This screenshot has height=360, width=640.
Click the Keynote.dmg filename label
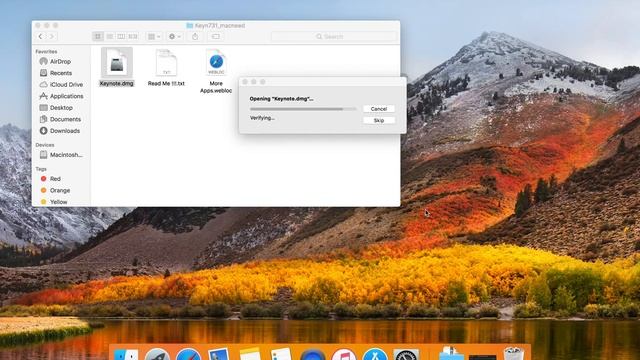coord(117,83)
